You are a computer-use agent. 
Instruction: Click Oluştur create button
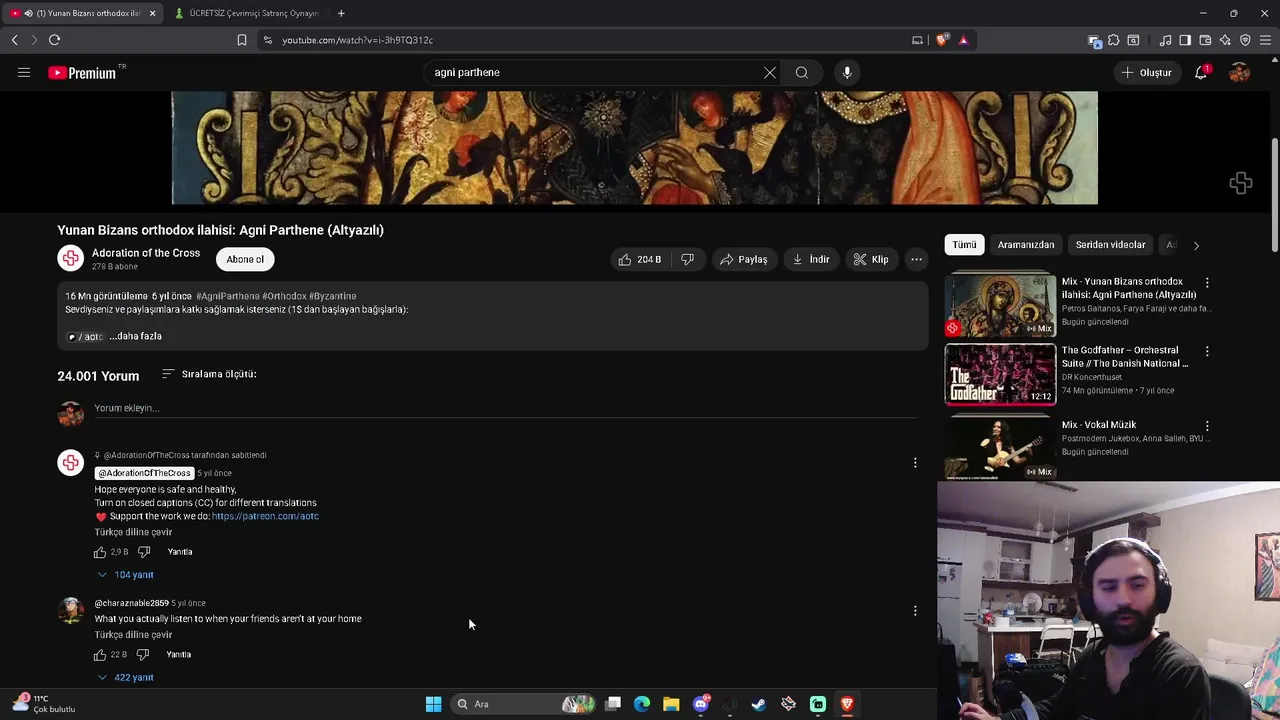(1146, 72)
